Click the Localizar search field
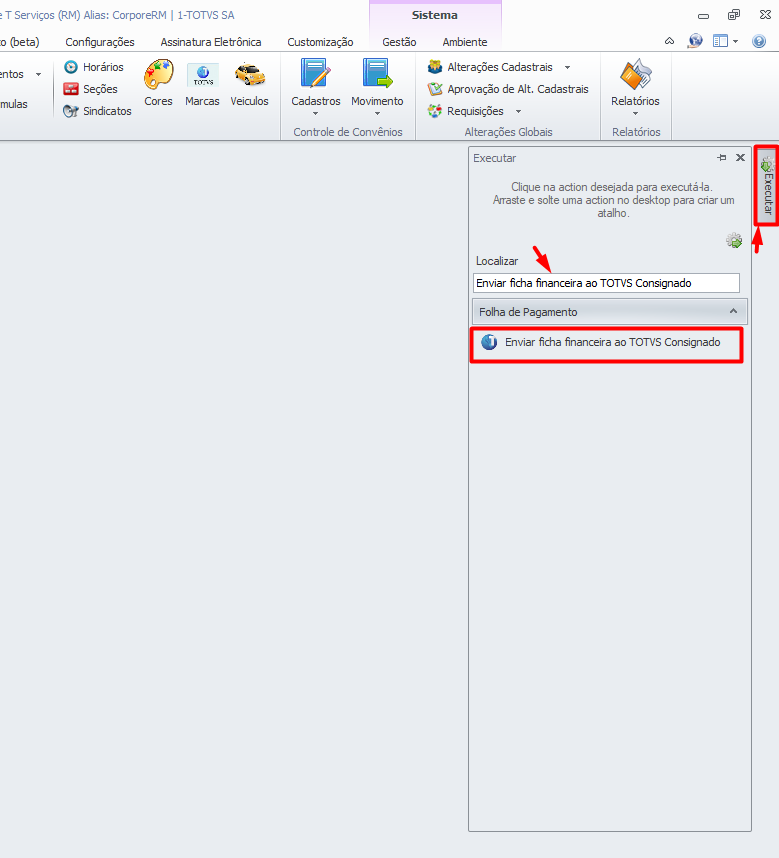 [606, 283]
